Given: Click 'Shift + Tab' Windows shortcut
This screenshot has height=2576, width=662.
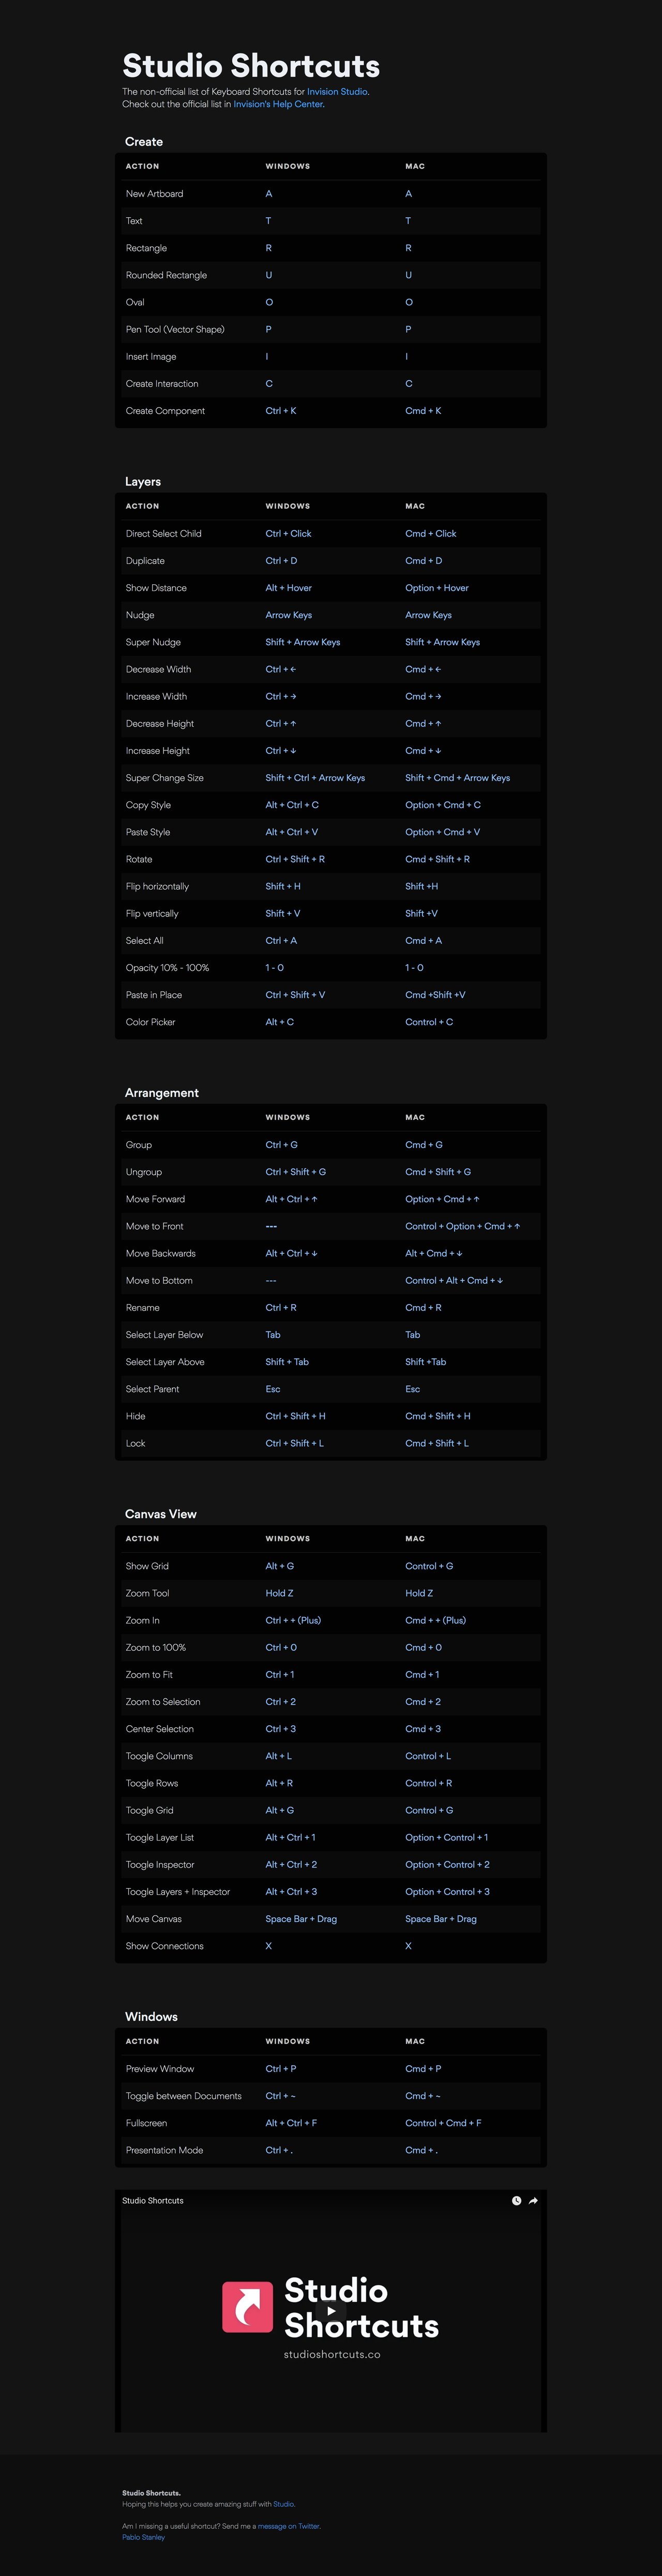Looking at the screenshot, I should pos(287,1362).
